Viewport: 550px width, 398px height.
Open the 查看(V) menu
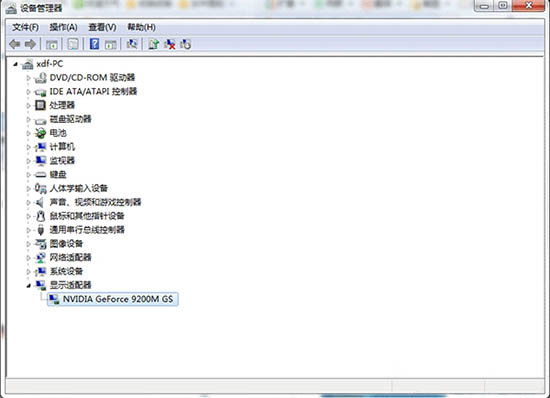tap(102, 27)
